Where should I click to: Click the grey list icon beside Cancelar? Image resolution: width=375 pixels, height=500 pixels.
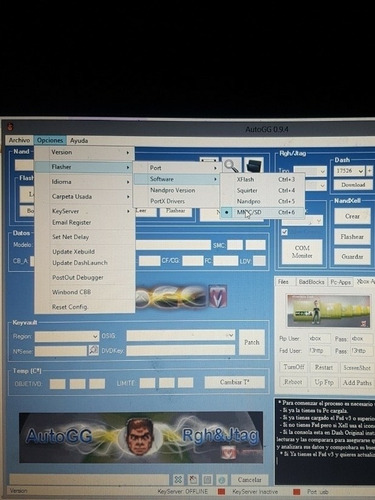coord(207,480)
